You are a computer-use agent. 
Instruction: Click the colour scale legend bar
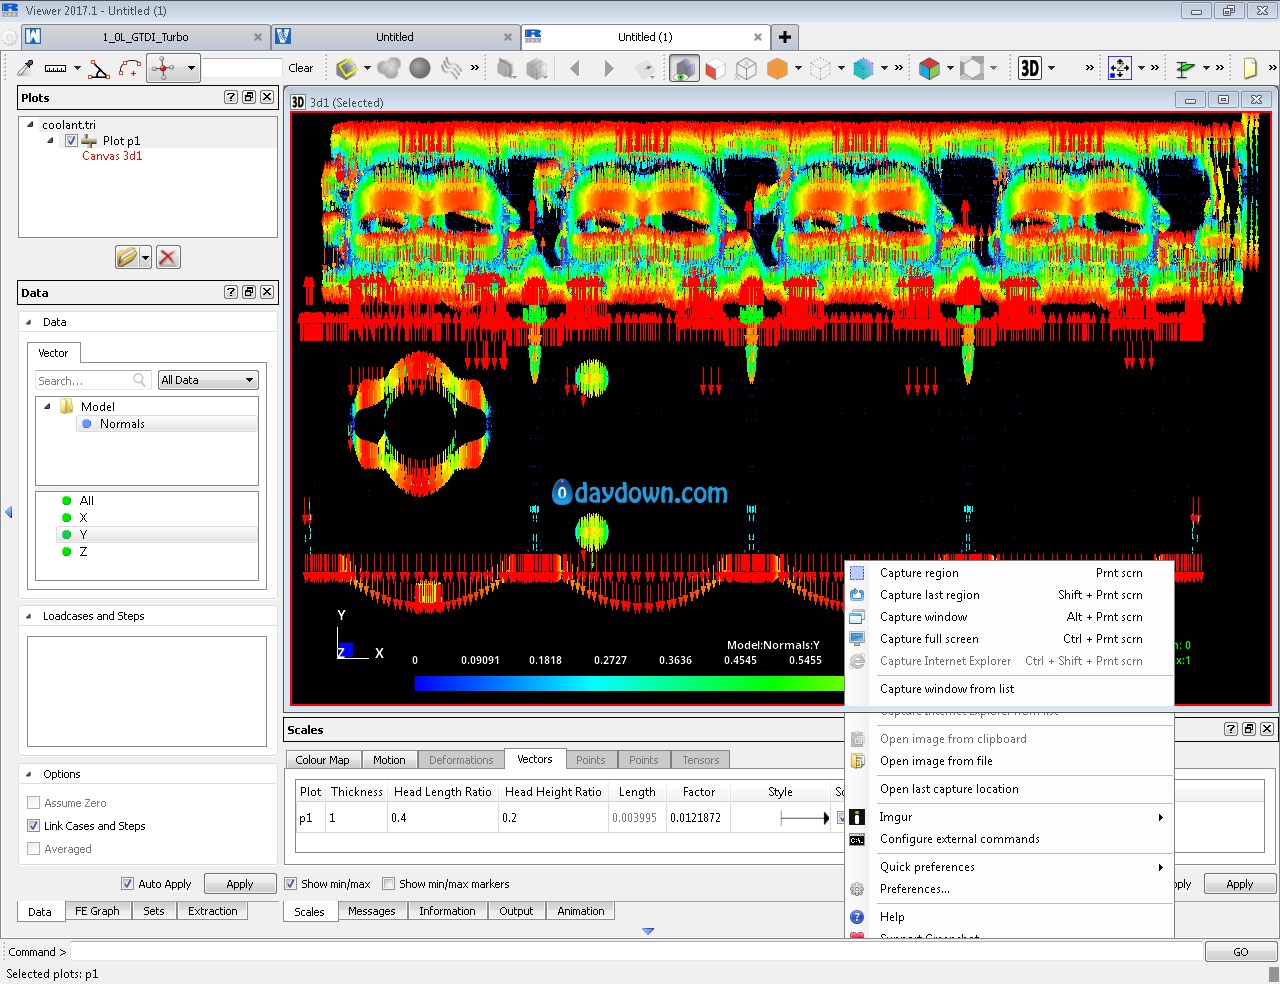[630, 684]
